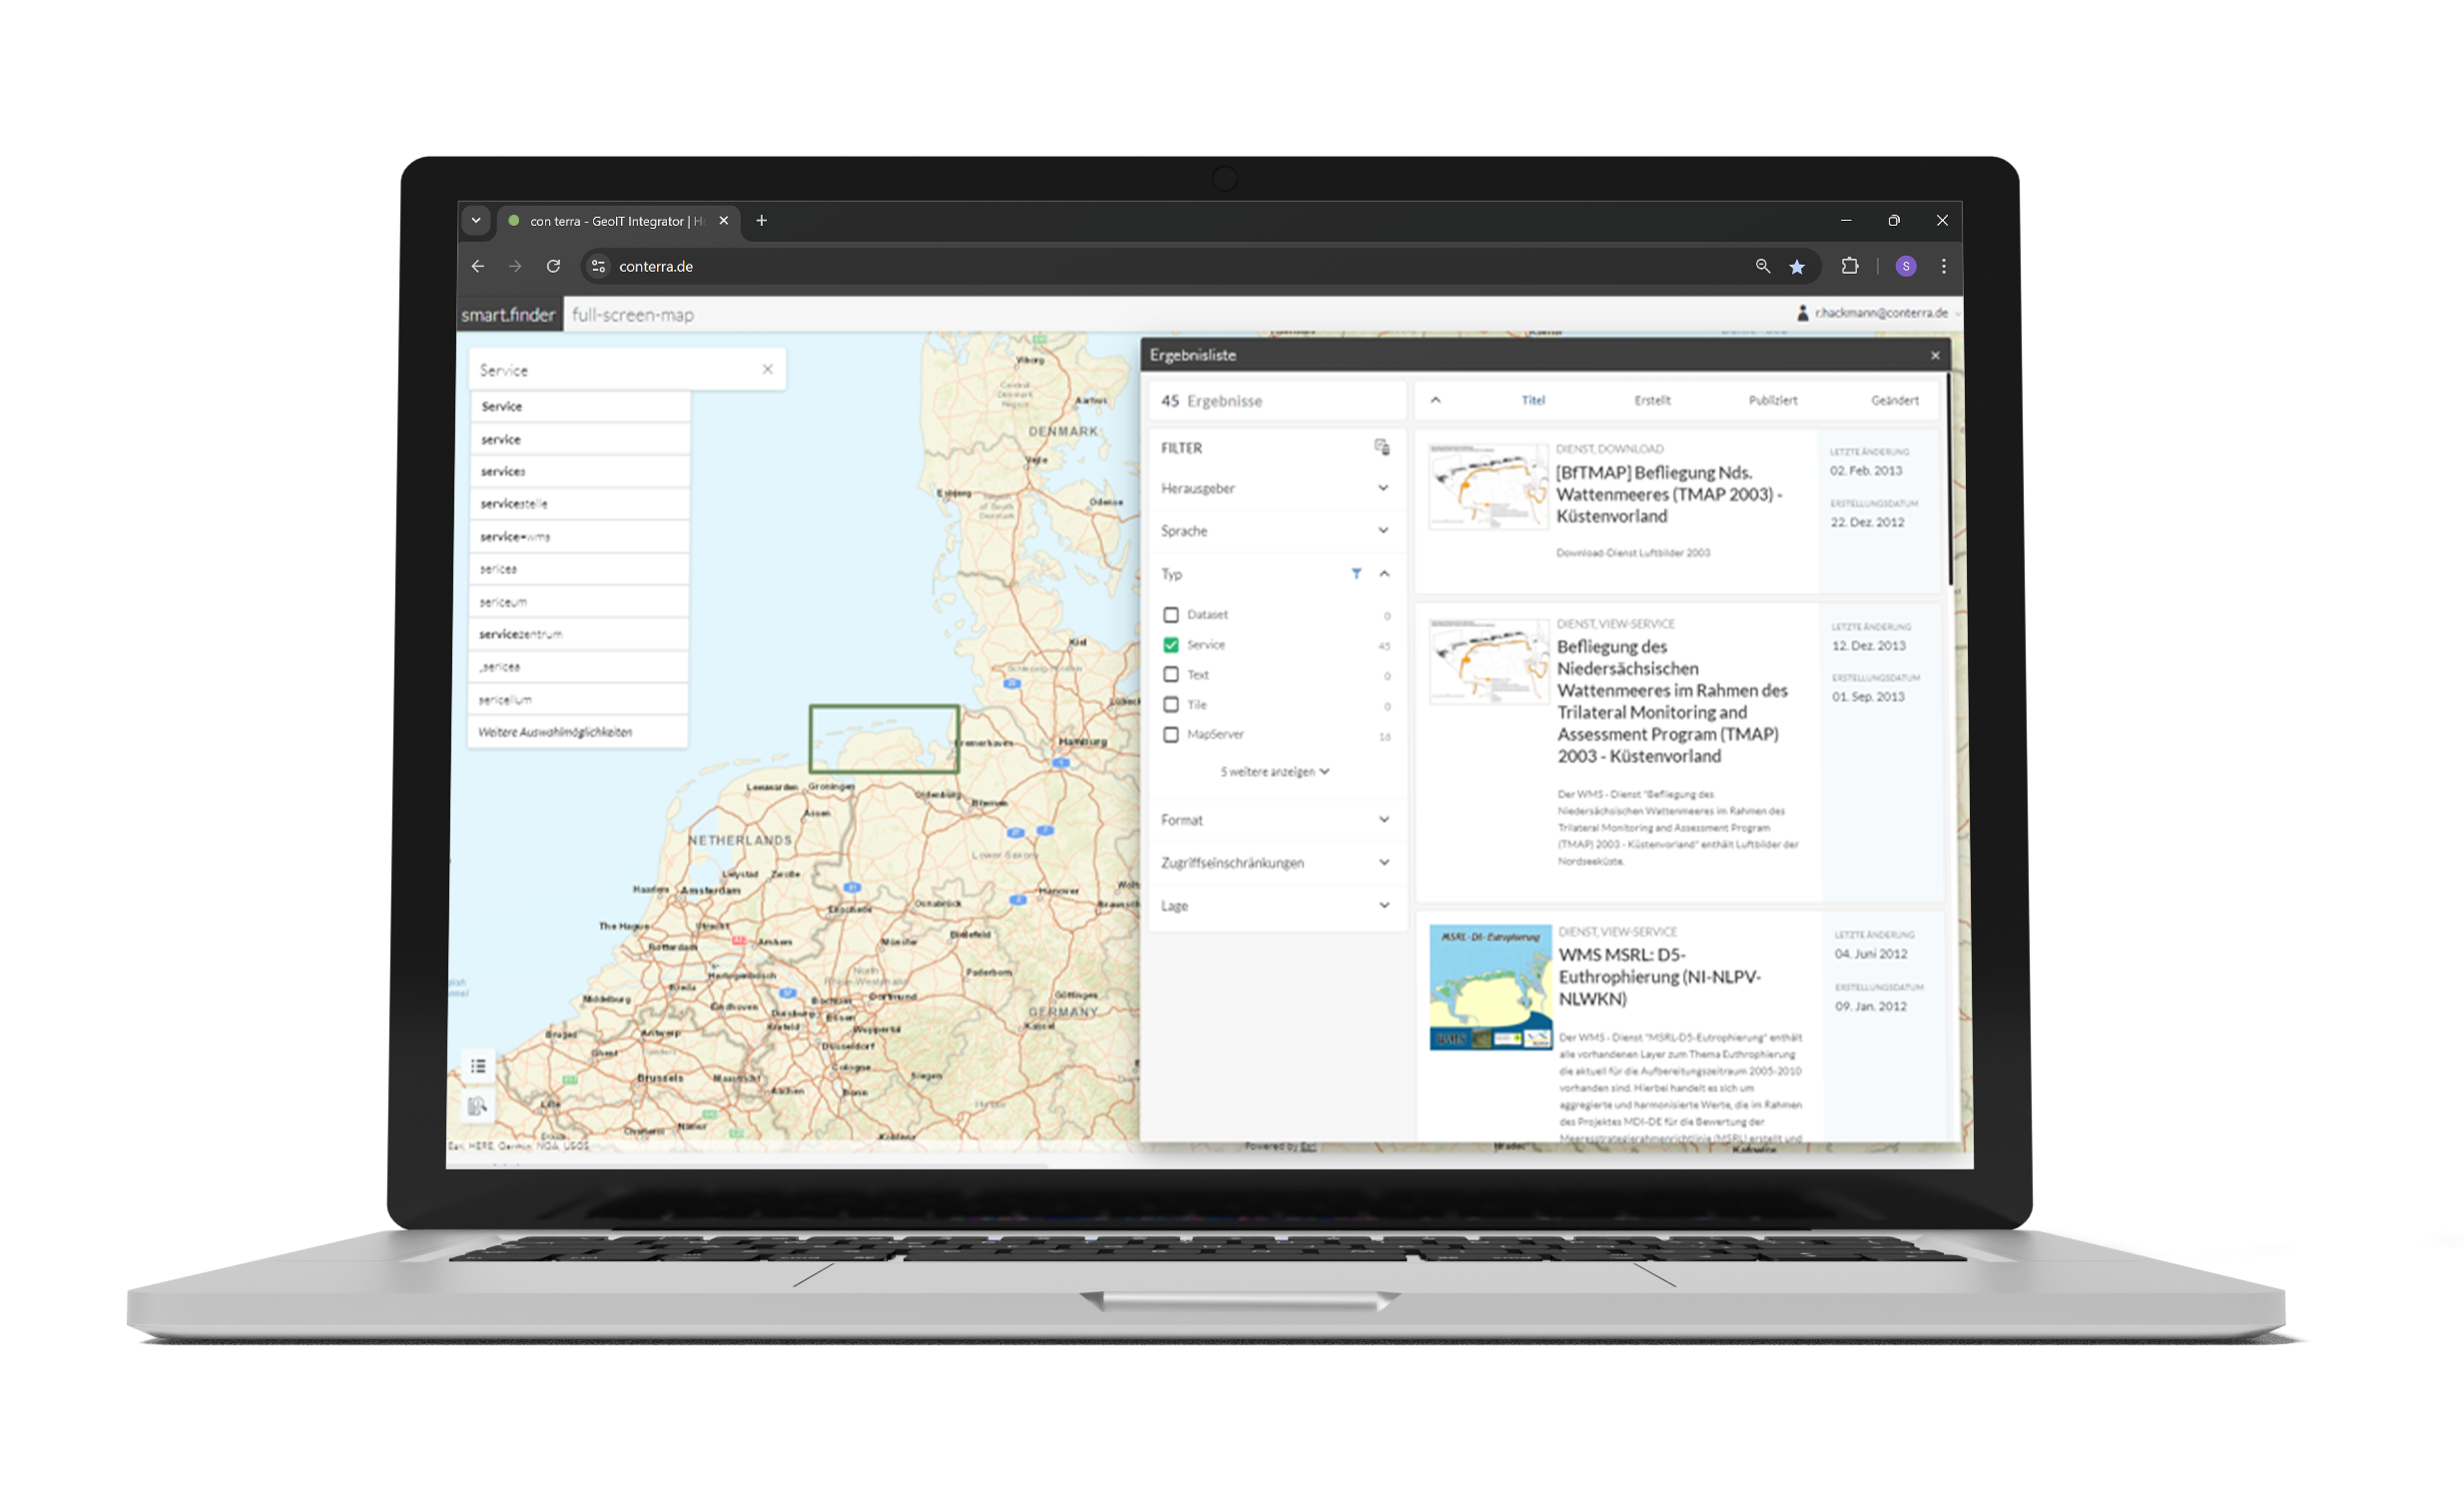Screen dimensions: 2464x1498
Task: Enable the MapServer checkbox
Action: coord(1171,735)
